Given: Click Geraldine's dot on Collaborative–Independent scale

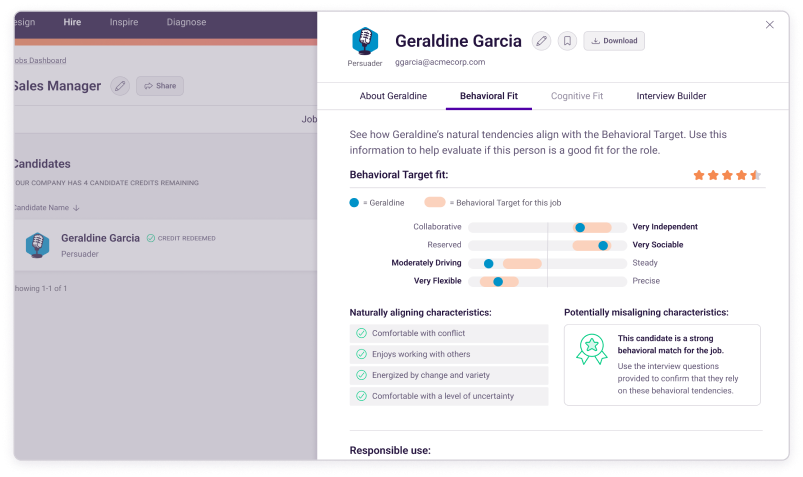Looking at the screenshot, I should tap(580, 227).
